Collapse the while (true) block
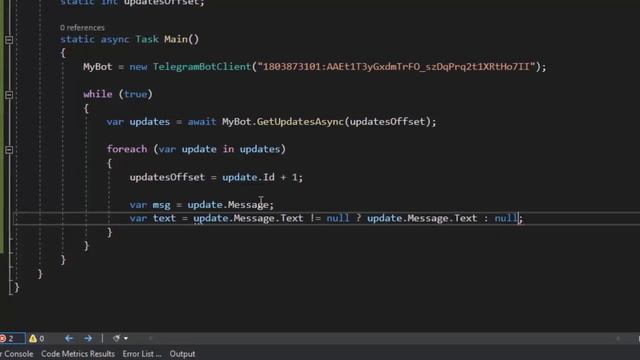The height and width of the screenshot is (360, 640). pyautogui.click(x=9, y=95)
